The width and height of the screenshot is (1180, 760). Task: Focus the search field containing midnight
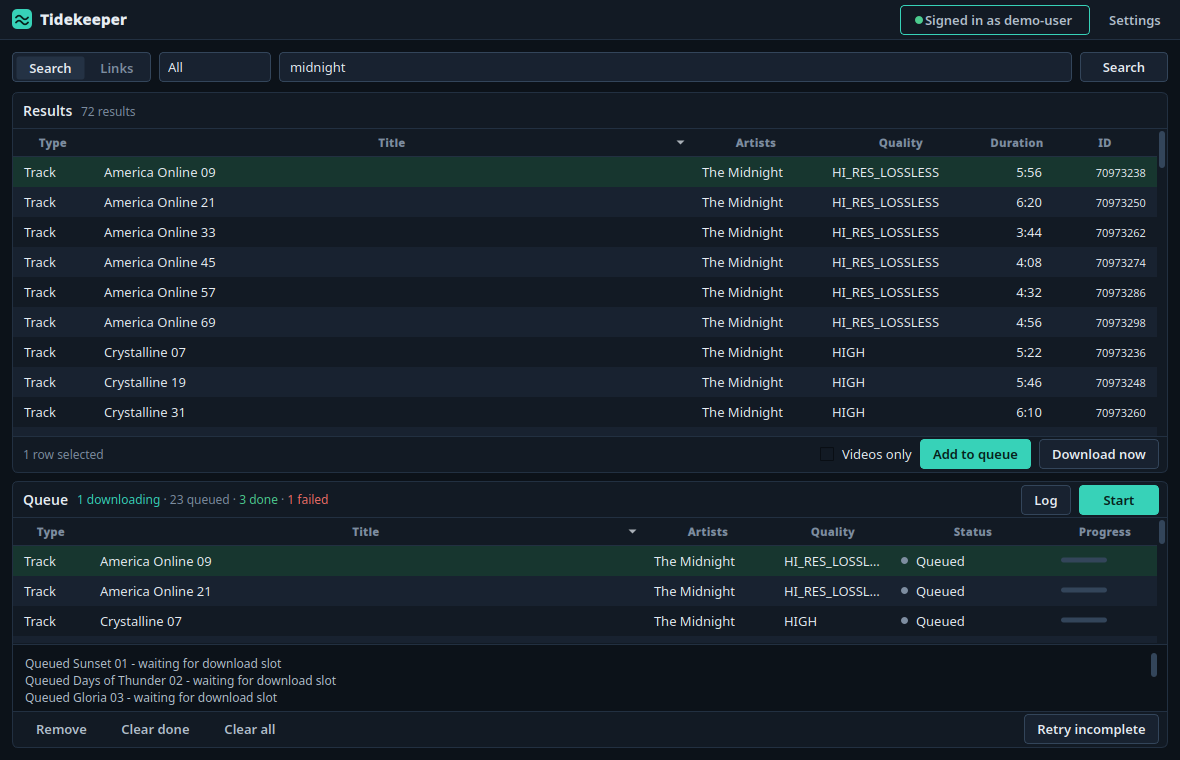click(x=675, y=67)
